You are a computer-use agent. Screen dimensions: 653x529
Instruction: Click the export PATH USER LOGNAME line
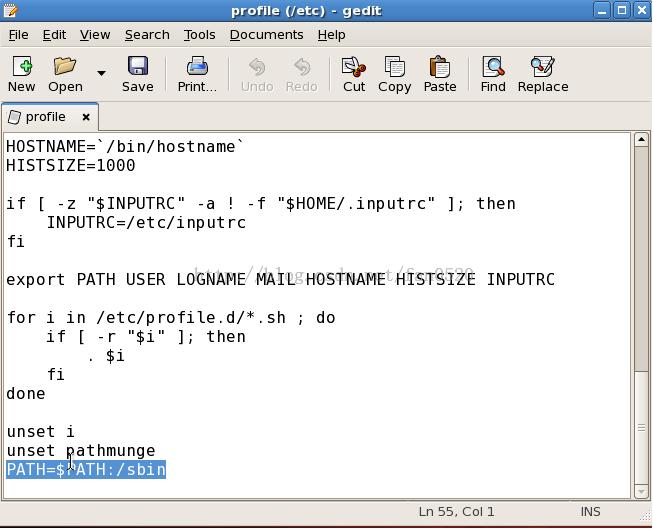pos(280,279)
